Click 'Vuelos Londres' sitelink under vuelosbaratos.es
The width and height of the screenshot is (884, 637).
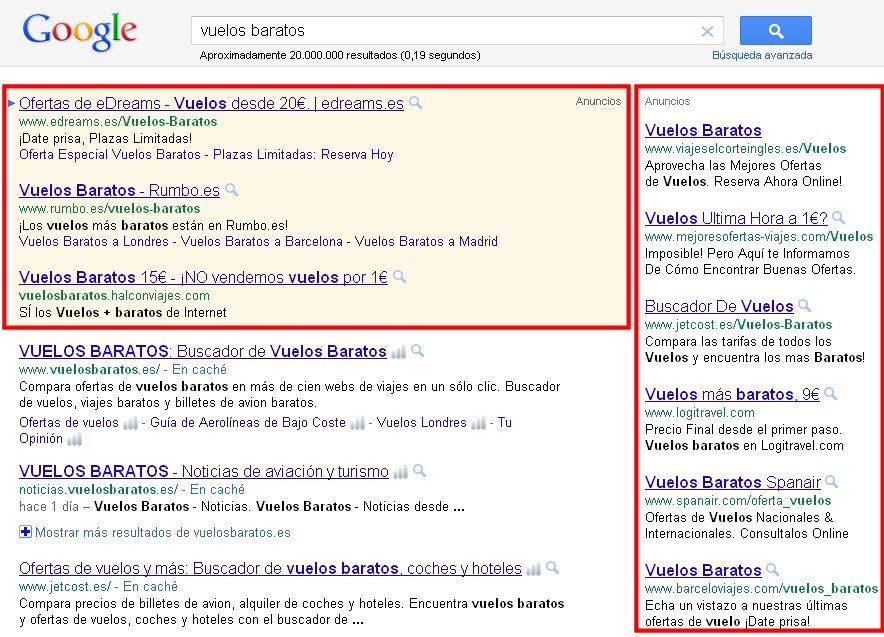(x=422, y=423)
